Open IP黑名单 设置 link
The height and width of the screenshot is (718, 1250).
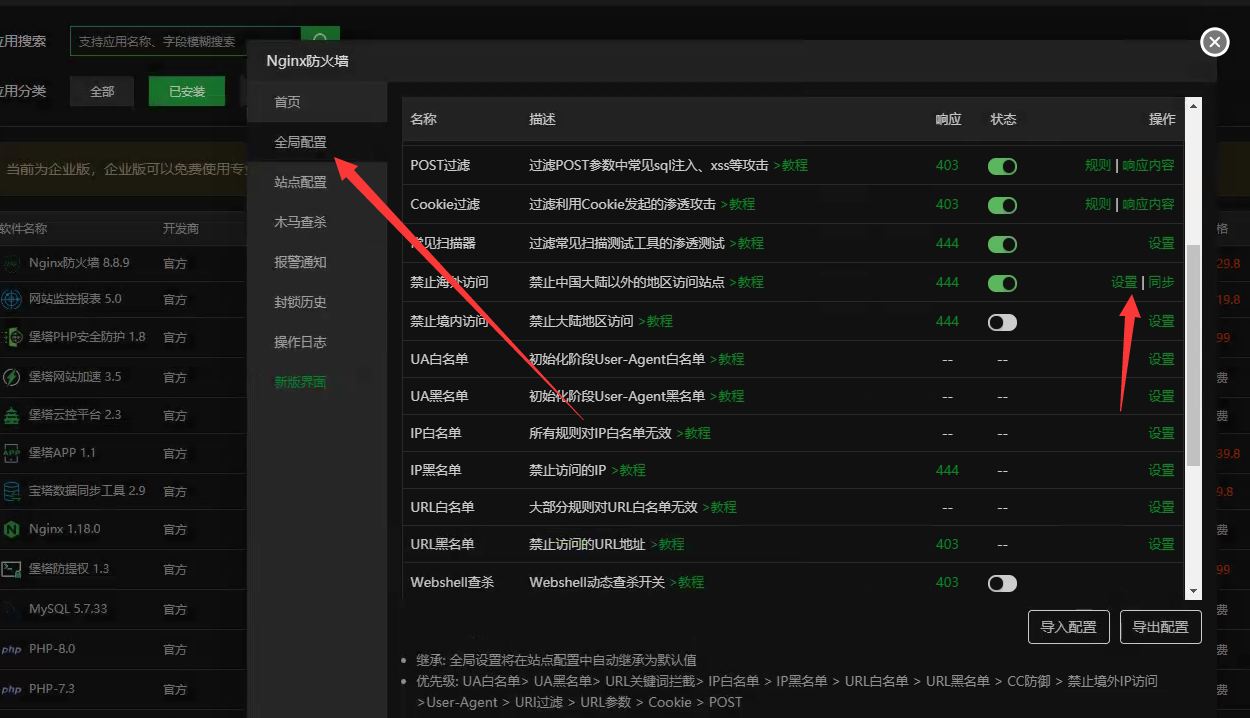[1161, 470]
